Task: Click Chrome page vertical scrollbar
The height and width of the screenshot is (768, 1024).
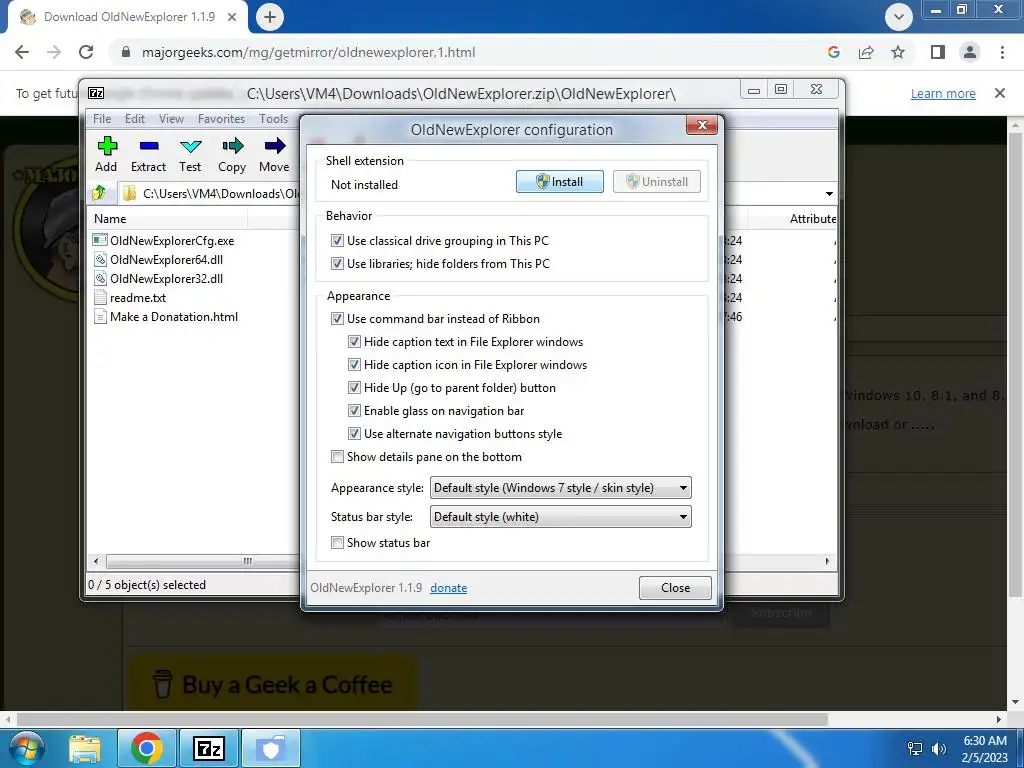Action: click(1016, 366)
